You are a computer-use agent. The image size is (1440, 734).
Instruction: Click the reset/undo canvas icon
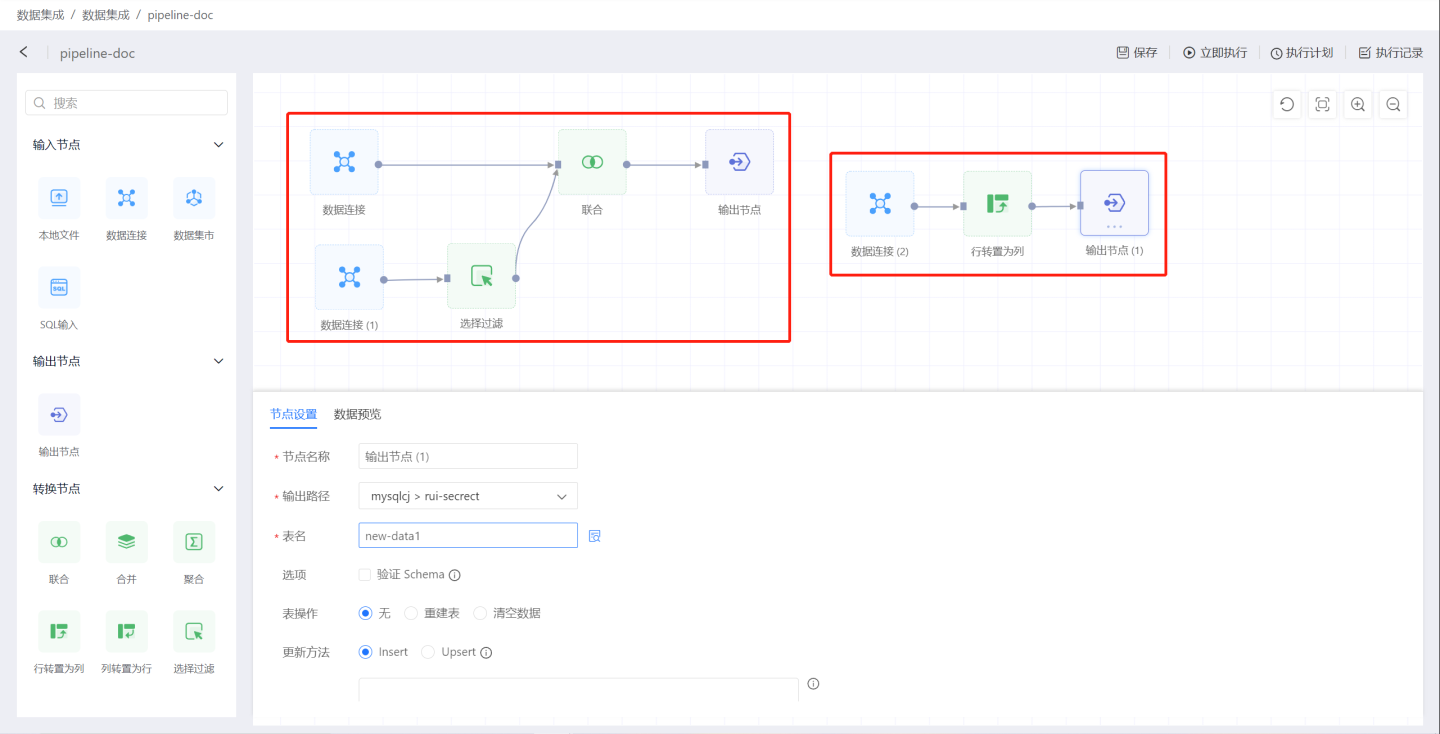(1287, 105)
